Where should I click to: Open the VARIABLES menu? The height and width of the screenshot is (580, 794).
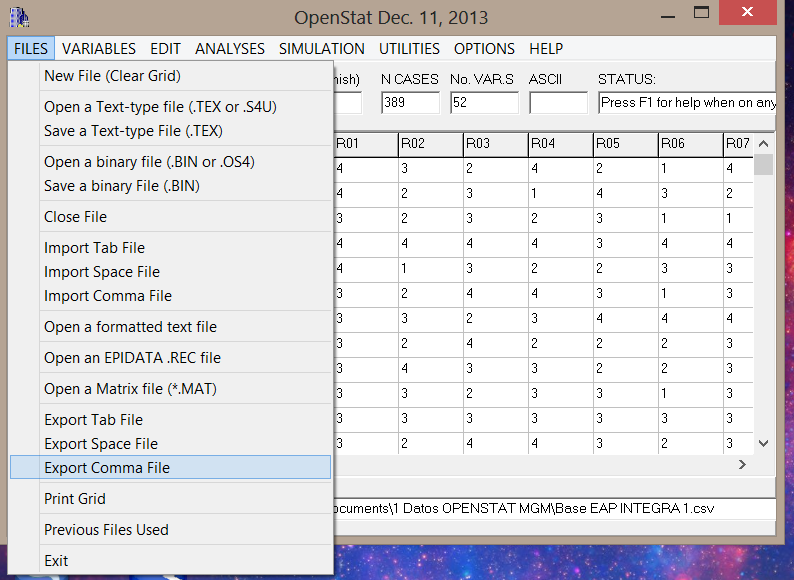[x=99, y=49]
